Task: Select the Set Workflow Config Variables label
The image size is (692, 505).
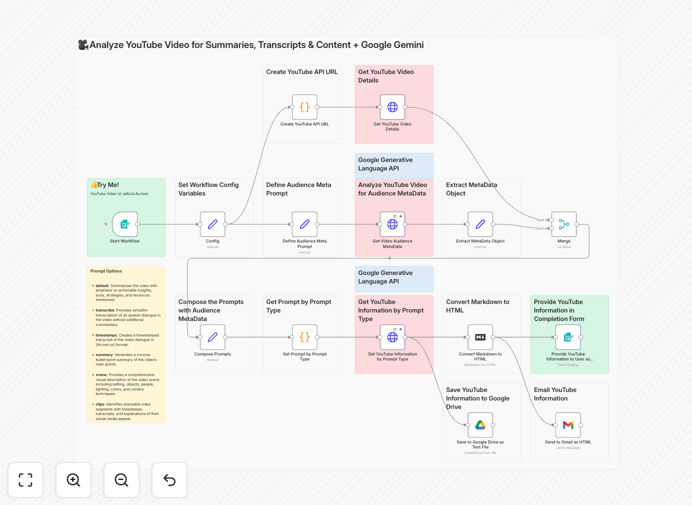Action: 208,189
